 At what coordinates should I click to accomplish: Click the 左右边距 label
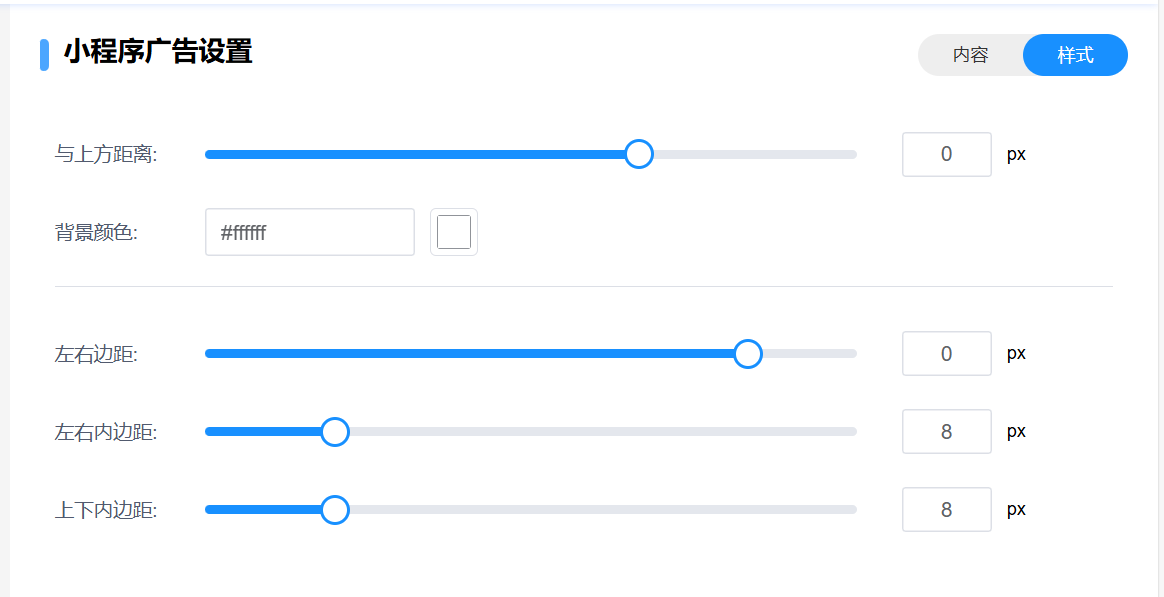coord(96,355)
